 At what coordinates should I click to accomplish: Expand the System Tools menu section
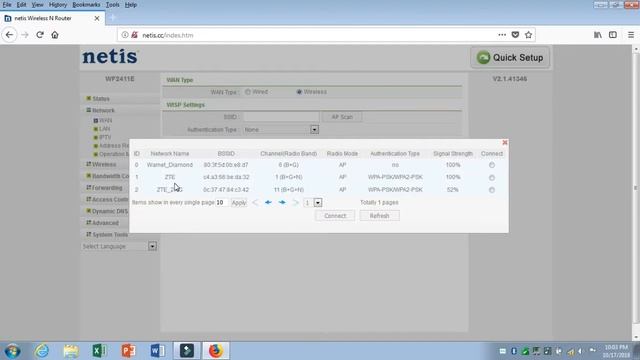click(x=110, y=235)
